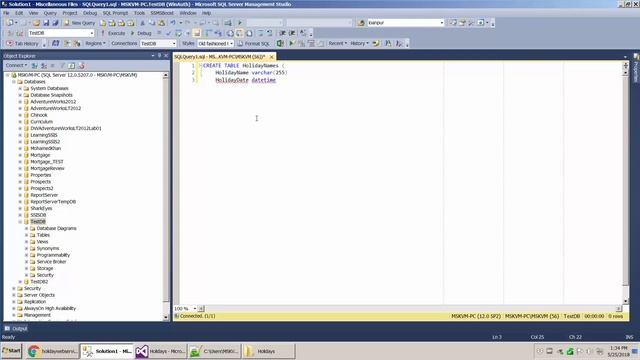640x360 pixels.
Task: Open the Chrome taskbar button
Action: [52, 351]
